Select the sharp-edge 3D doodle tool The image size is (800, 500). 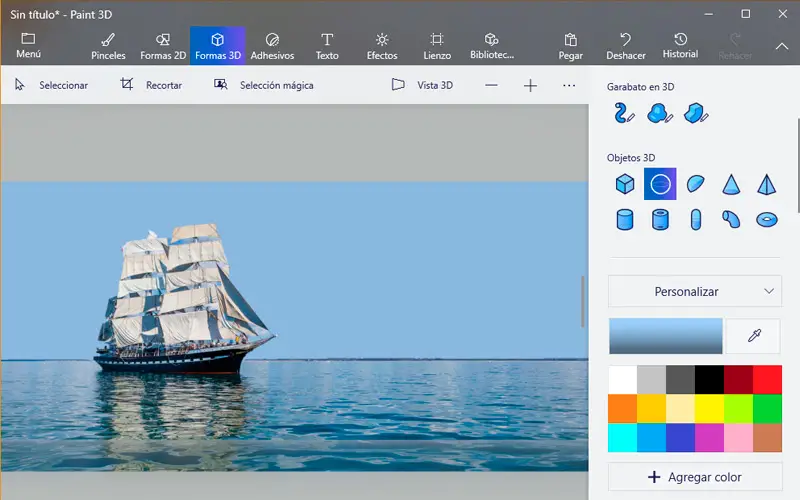tap(696, 113)
